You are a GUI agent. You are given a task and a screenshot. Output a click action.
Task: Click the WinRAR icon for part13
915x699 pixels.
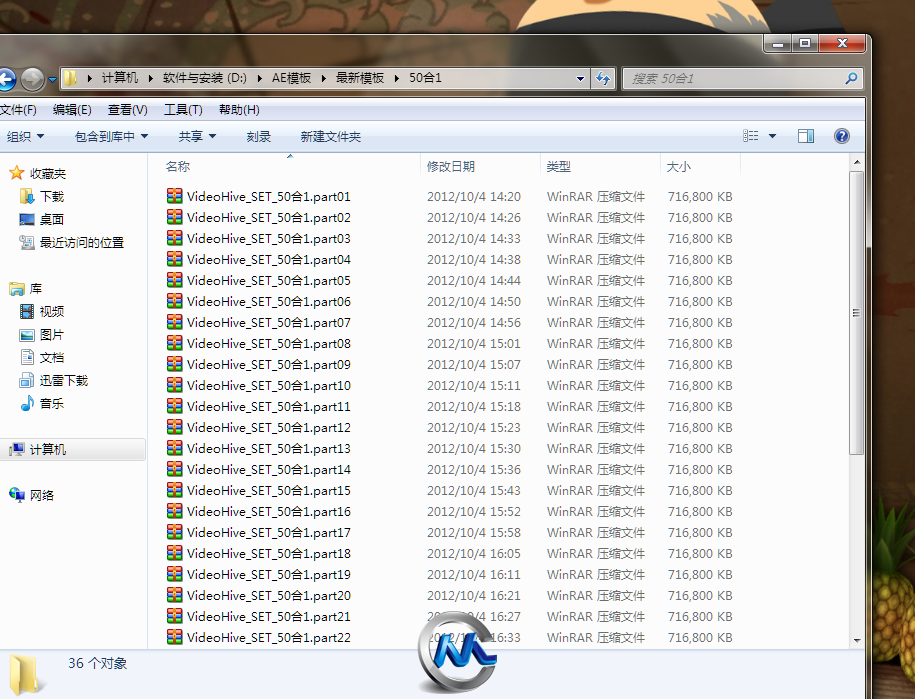pos(174,448)
